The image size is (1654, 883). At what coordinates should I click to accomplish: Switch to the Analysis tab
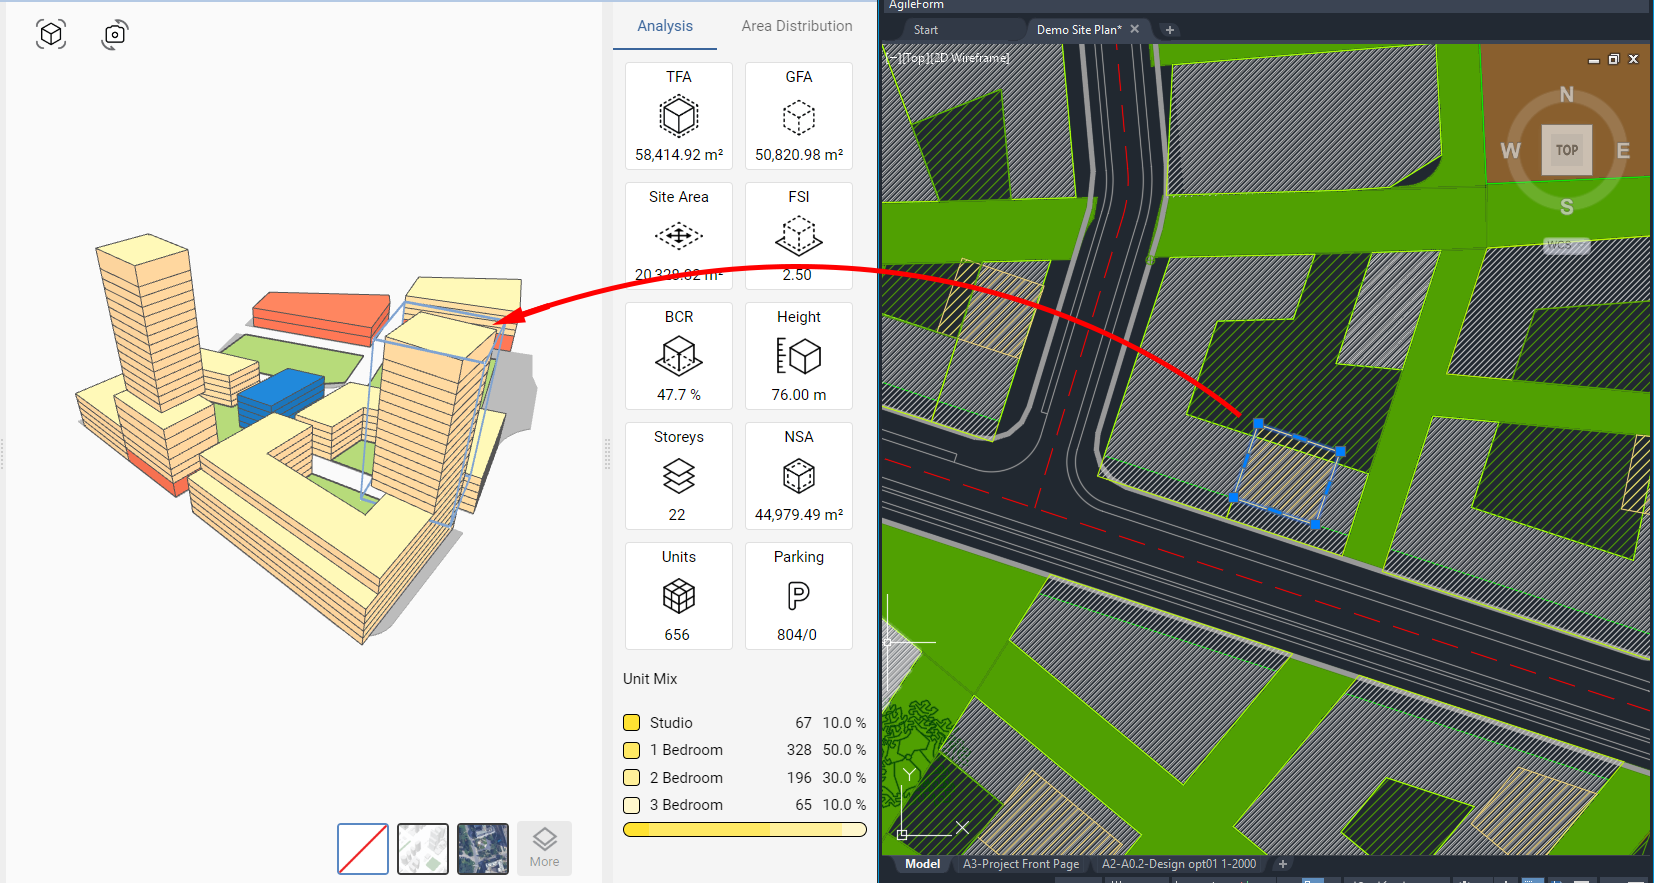665,26
